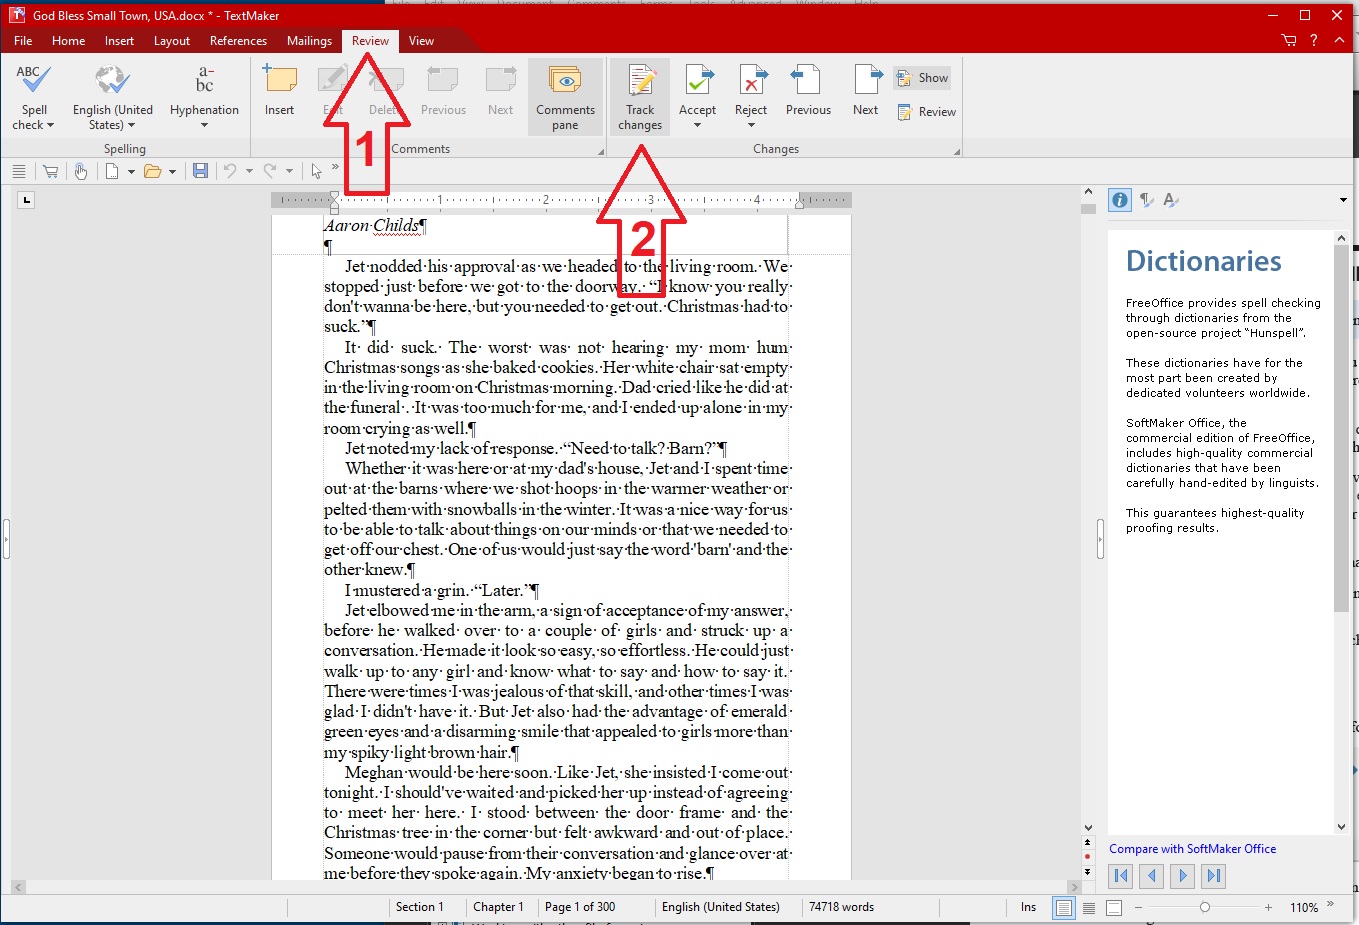Click the Review changes button

[x=927, y=112]
